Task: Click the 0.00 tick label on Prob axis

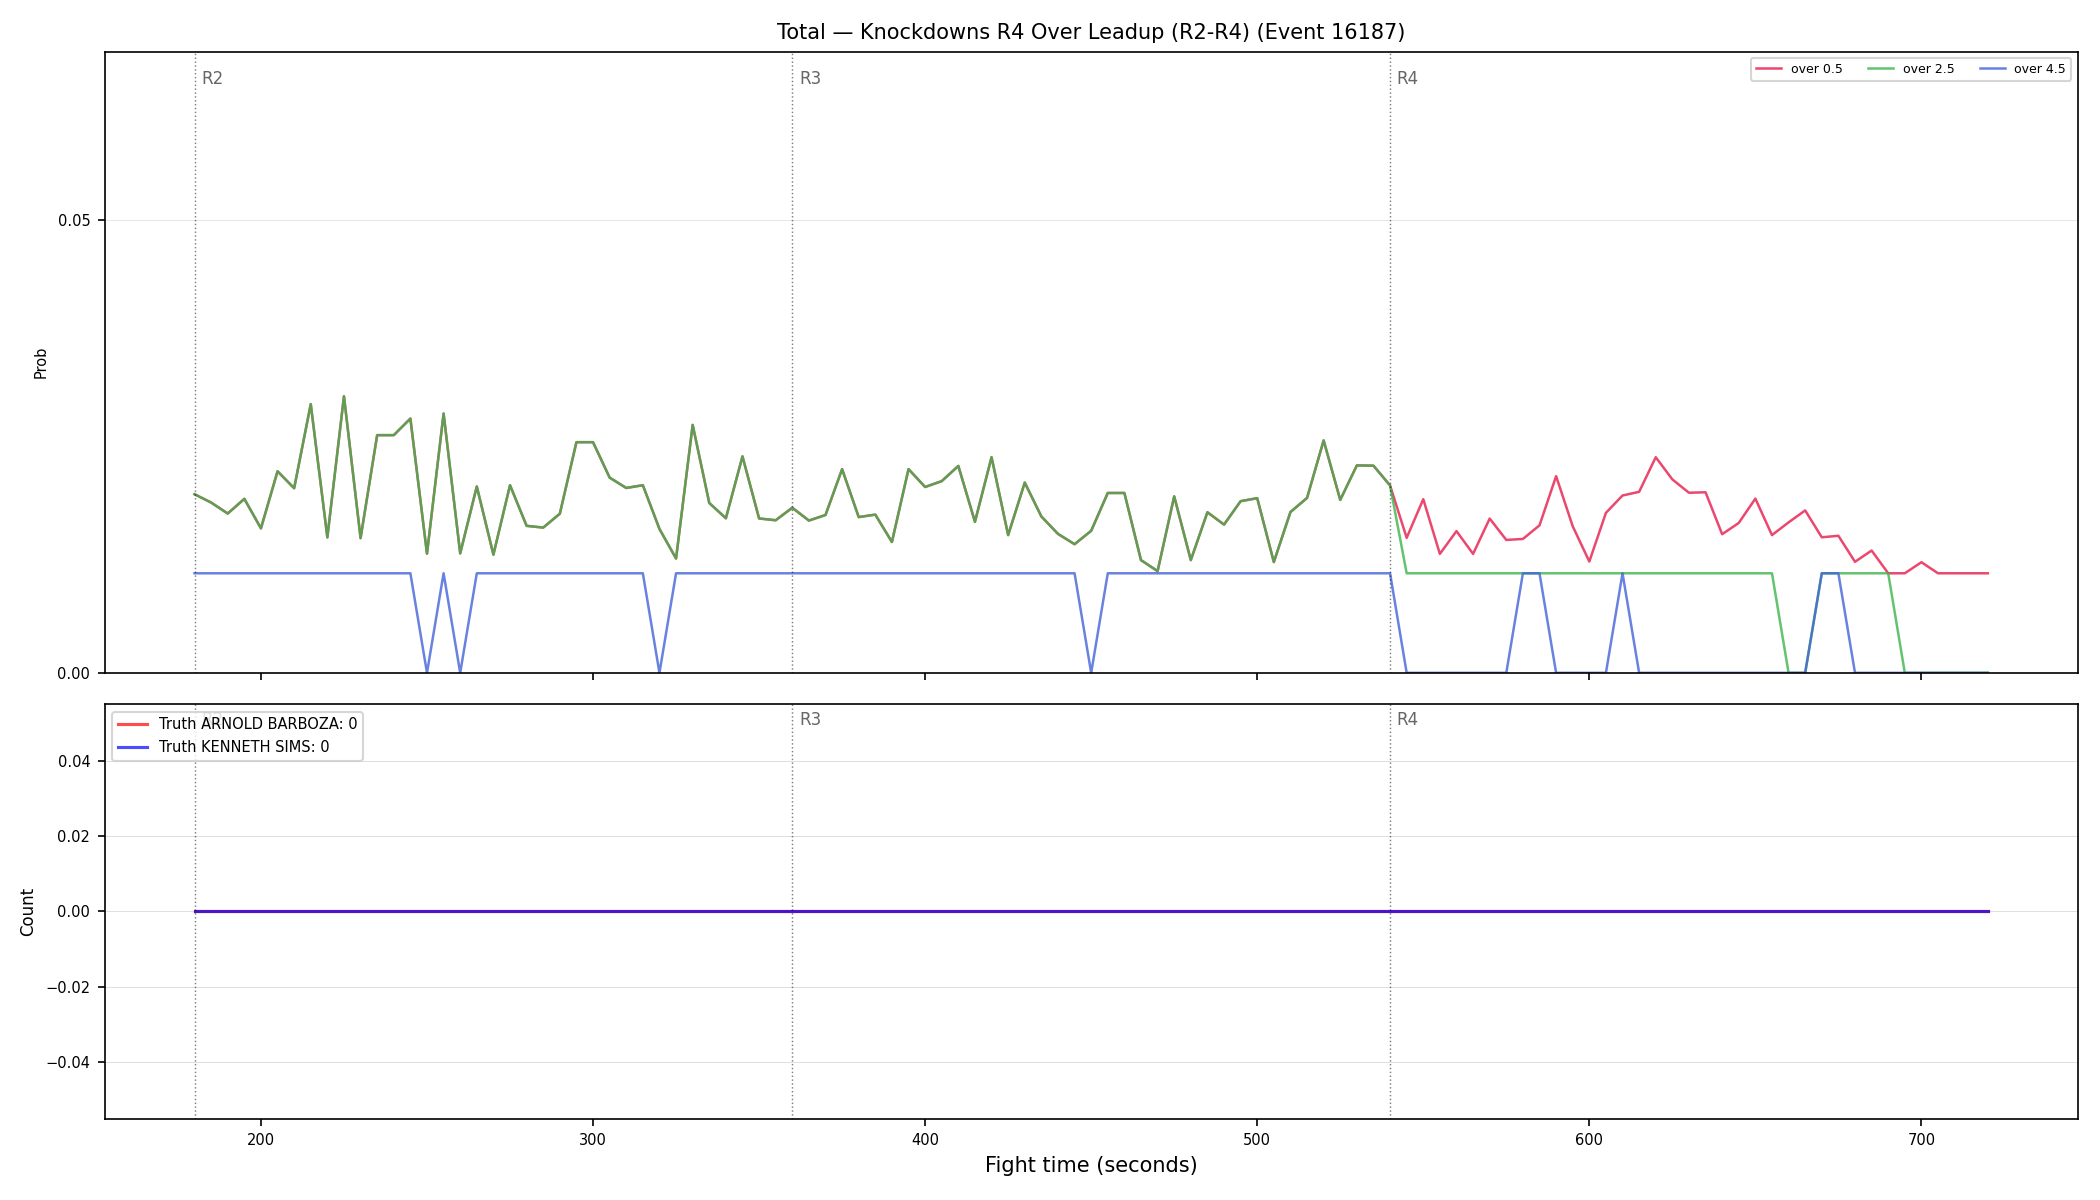Action: tap(74, 674)
